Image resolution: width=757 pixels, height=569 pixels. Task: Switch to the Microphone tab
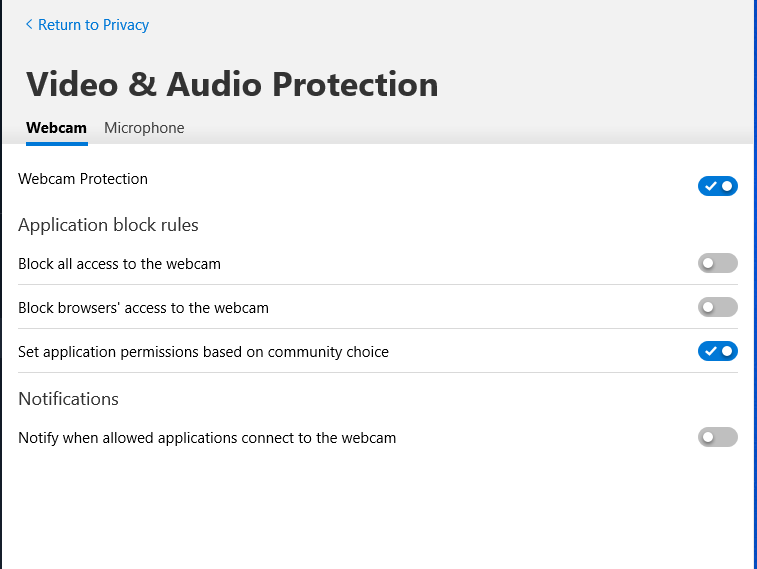click(144, 128)
